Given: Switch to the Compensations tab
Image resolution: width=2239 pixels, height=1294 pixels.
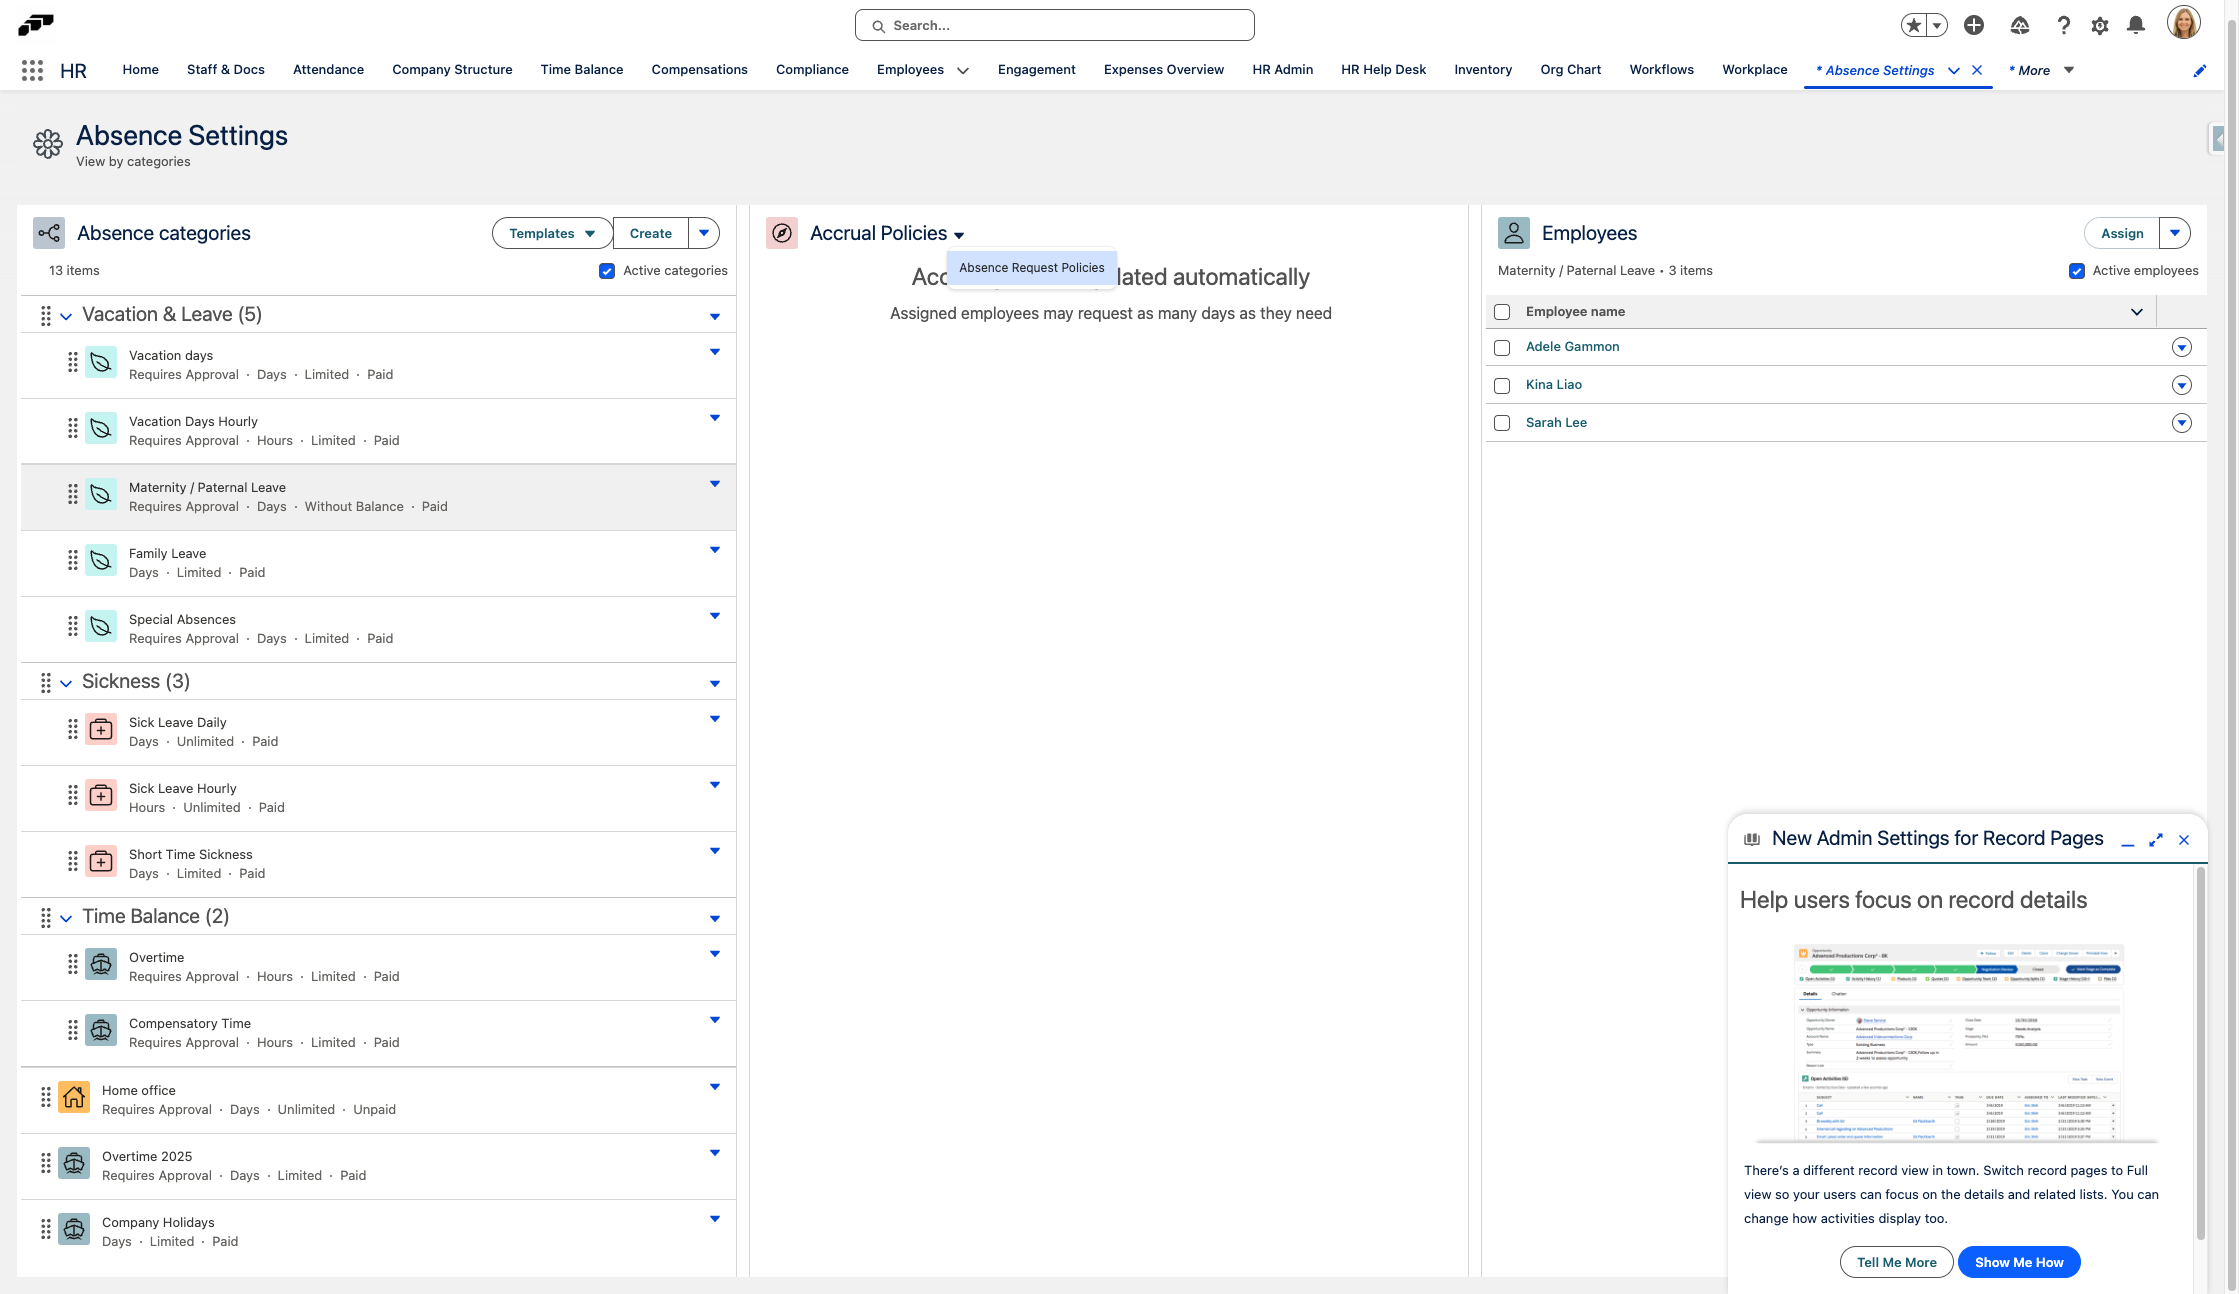Looking at the screenshot, I should click(x=699, y=69).
